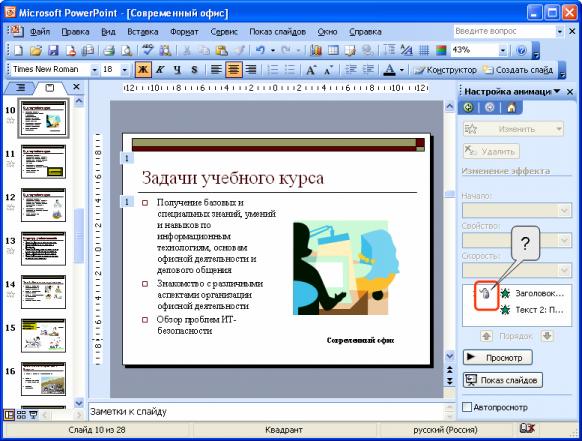
Task: Open the Скорость dropdown
Action: pyautogui.click(x=517, y=270)
